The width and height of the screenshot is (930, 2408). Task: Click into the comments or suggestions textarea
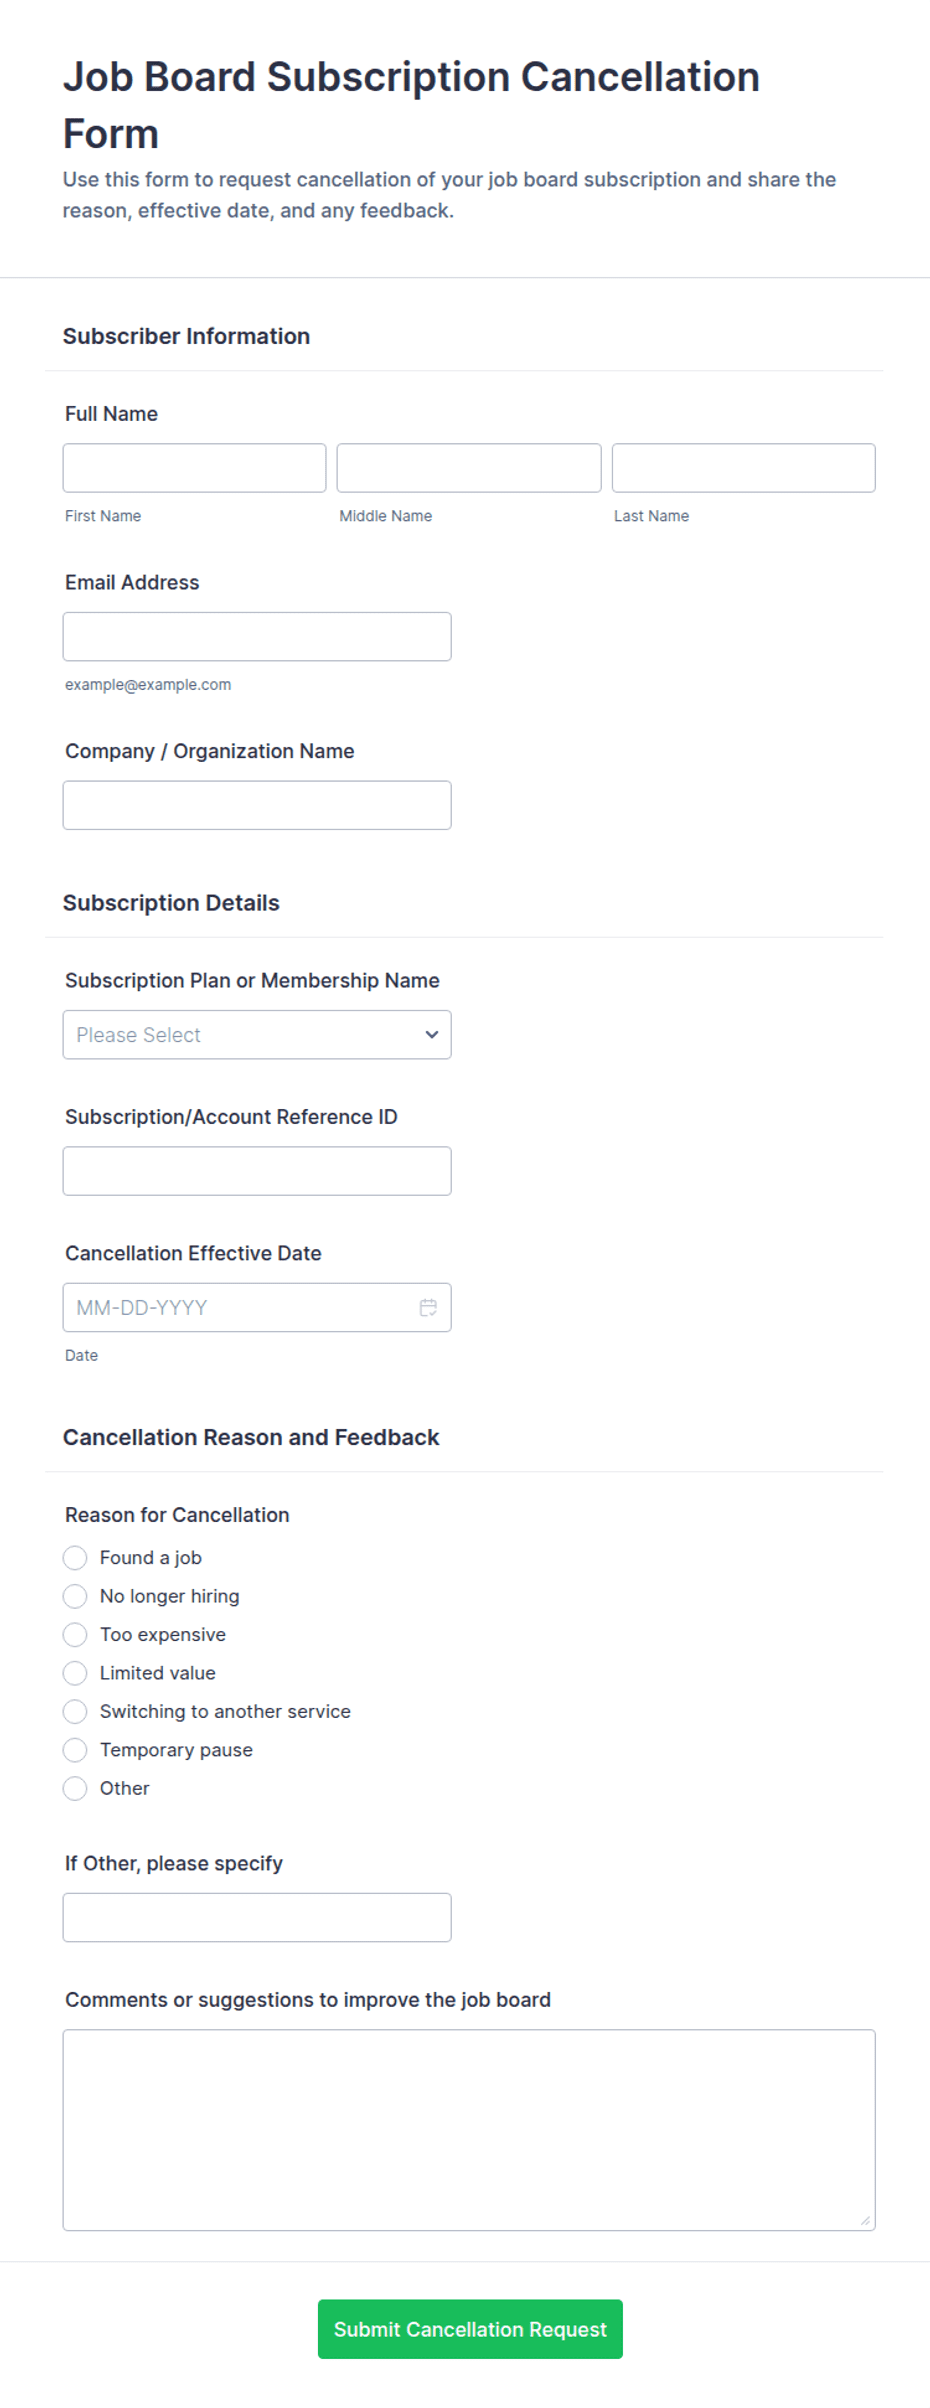click(x=469, y=2130)
